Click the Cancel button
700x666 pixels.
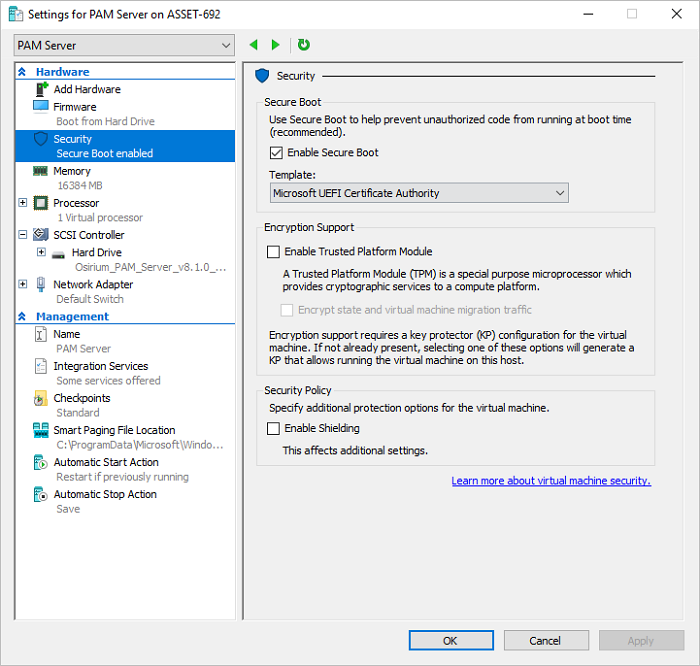click(546, 641)
